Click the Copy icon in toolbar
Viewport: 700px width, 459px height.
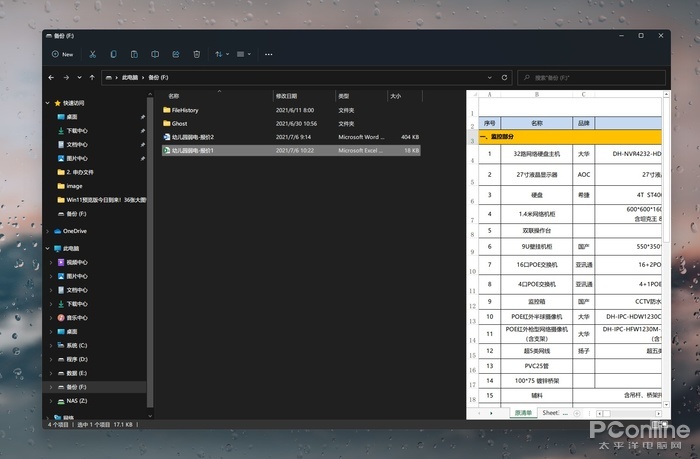tap(113, 54)
